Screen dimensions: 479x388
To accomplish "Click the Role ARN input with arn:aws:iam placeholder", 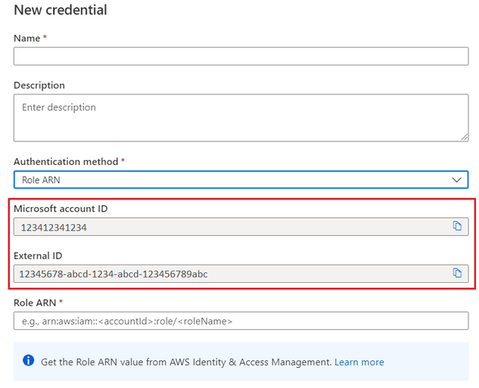I will (x=241, y=321).
